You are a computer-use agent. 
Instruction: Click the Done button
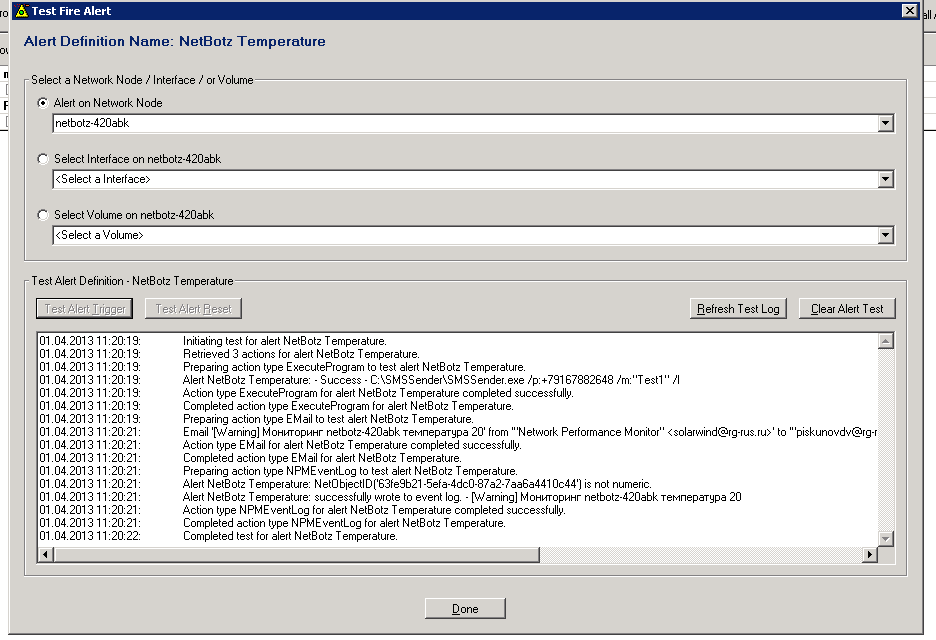pos(465,609)
